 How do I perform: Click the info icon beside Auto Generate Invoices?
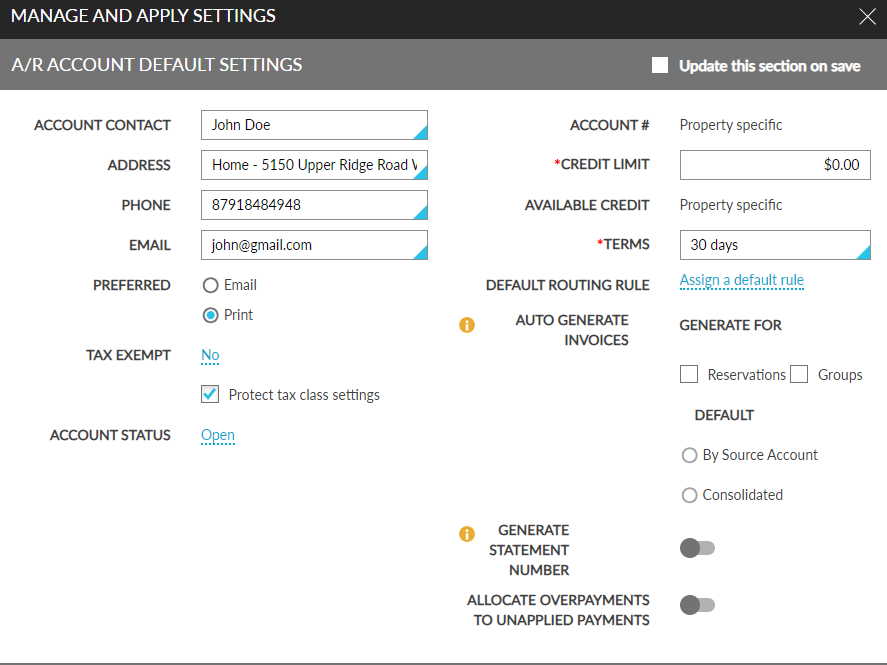(x=467, y=324)
